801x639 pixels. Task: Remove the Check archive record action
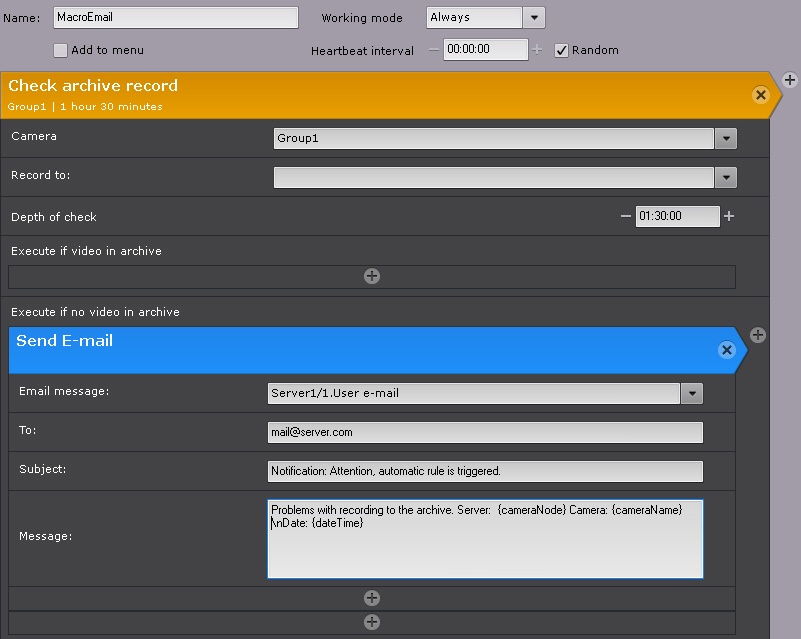[760, 95]
